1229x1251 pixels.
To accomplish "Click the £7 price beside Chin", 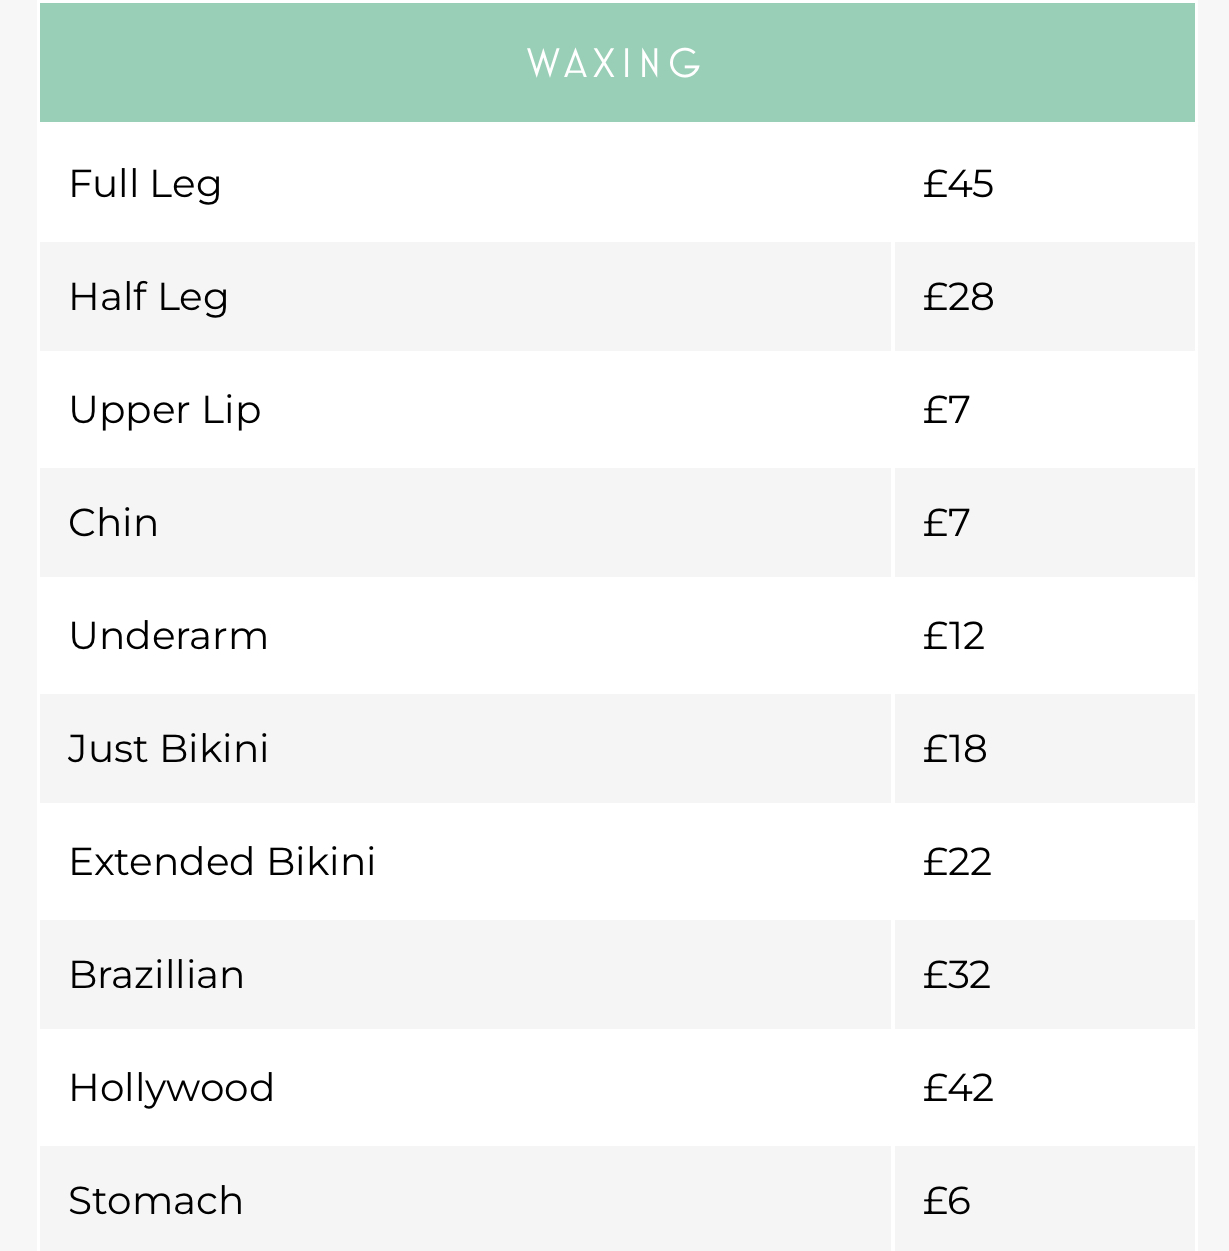I will 946,523.
